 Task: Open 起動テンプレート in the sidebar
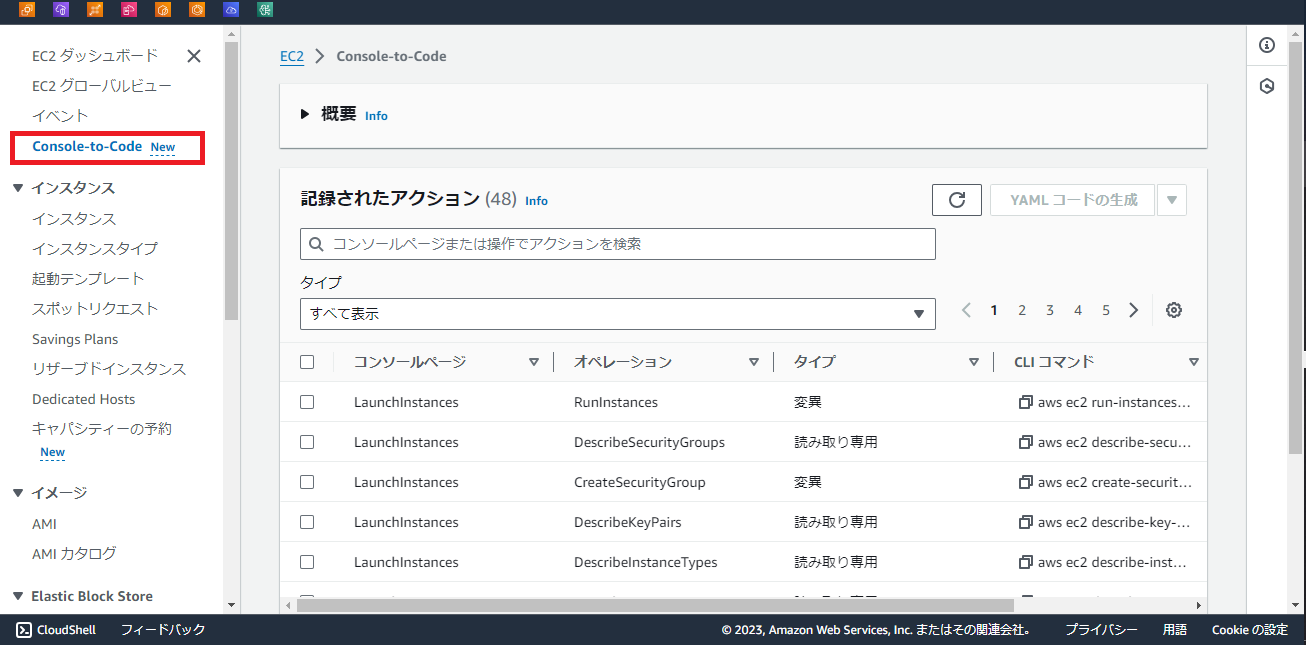coord(88,278)
